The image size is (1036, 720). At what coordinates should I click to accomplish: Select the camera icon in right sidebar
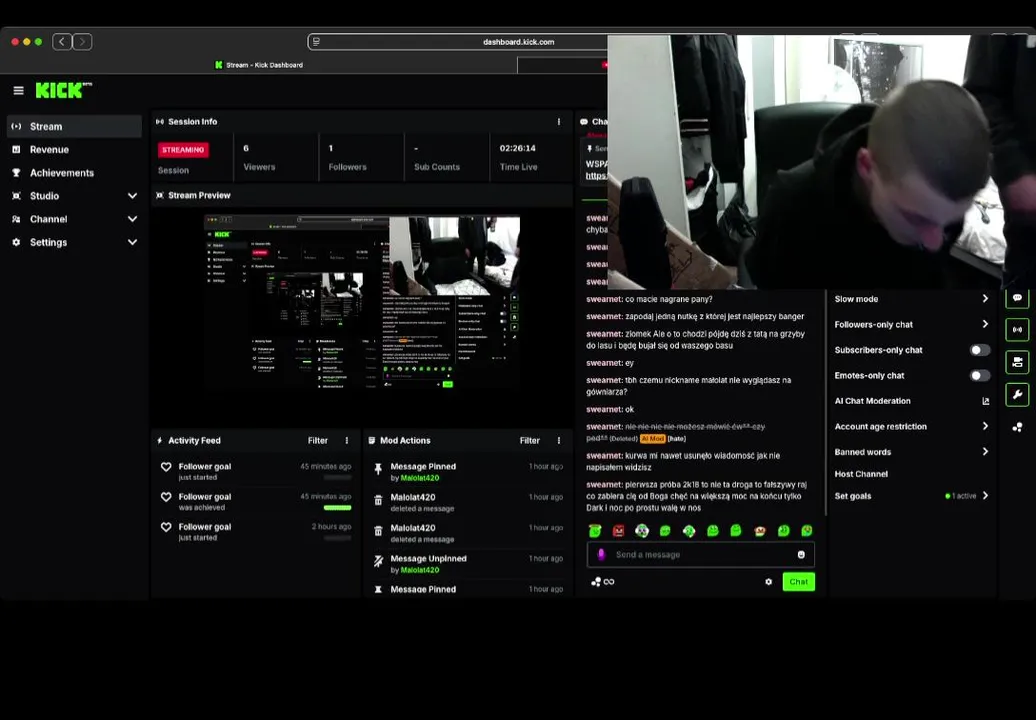point(1018,362)
